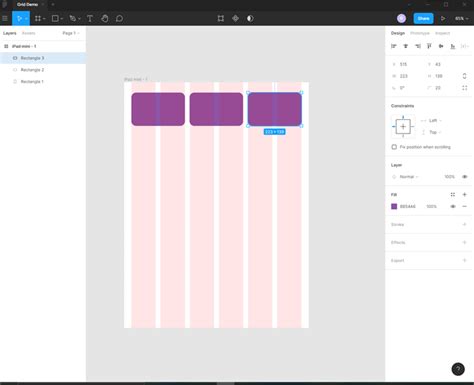Image resolution: width=474 pixels, height=385 pixels.
Task: Switch to the Prototype tab
Action: coord(420,33)
